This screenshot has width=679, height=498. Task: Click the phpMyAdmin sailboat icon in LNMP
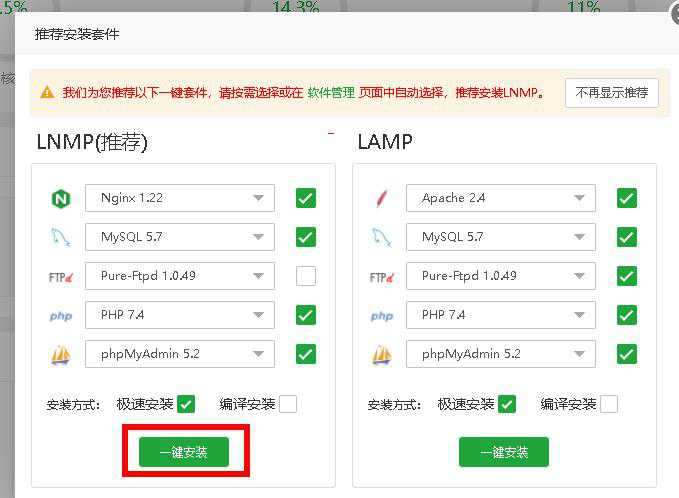(61, 355)
